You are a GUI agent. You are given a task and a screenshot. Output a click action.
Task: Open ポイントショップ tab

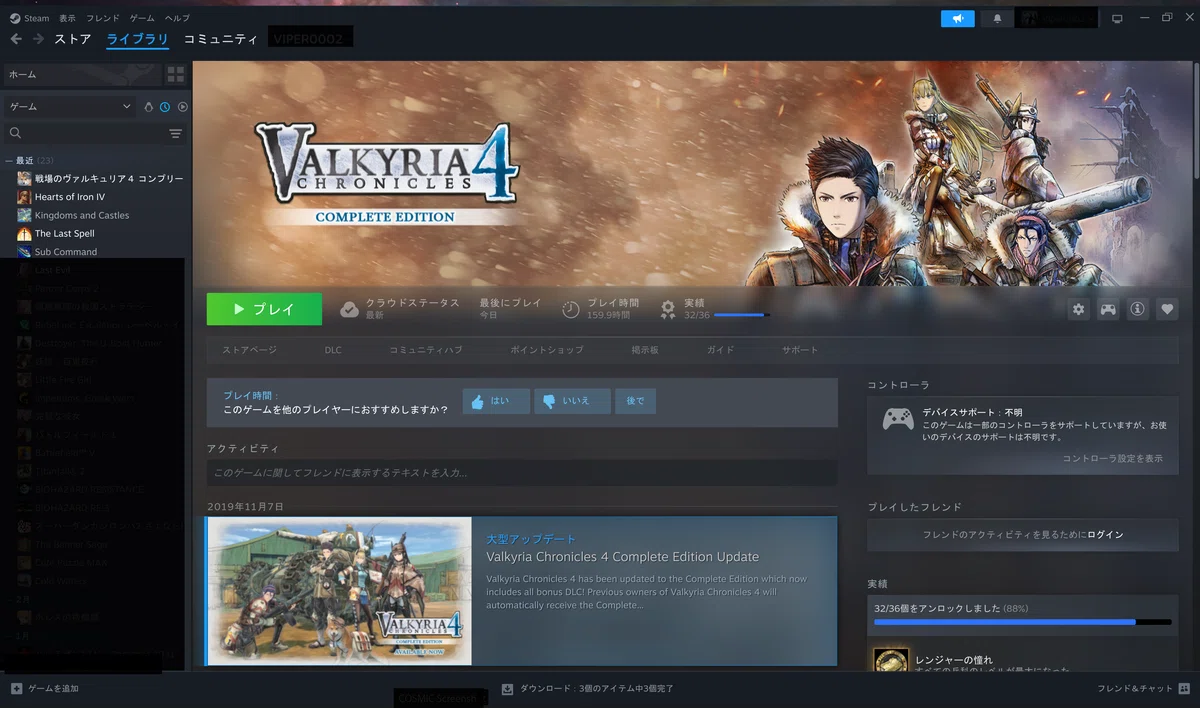point(547,350)
